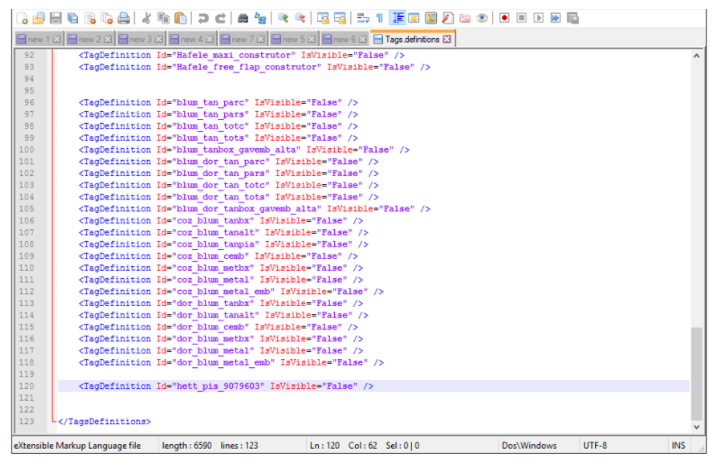This screenshot has height=466, width=723.
Task: Close the new 5 tab
Action: [312, 39]
